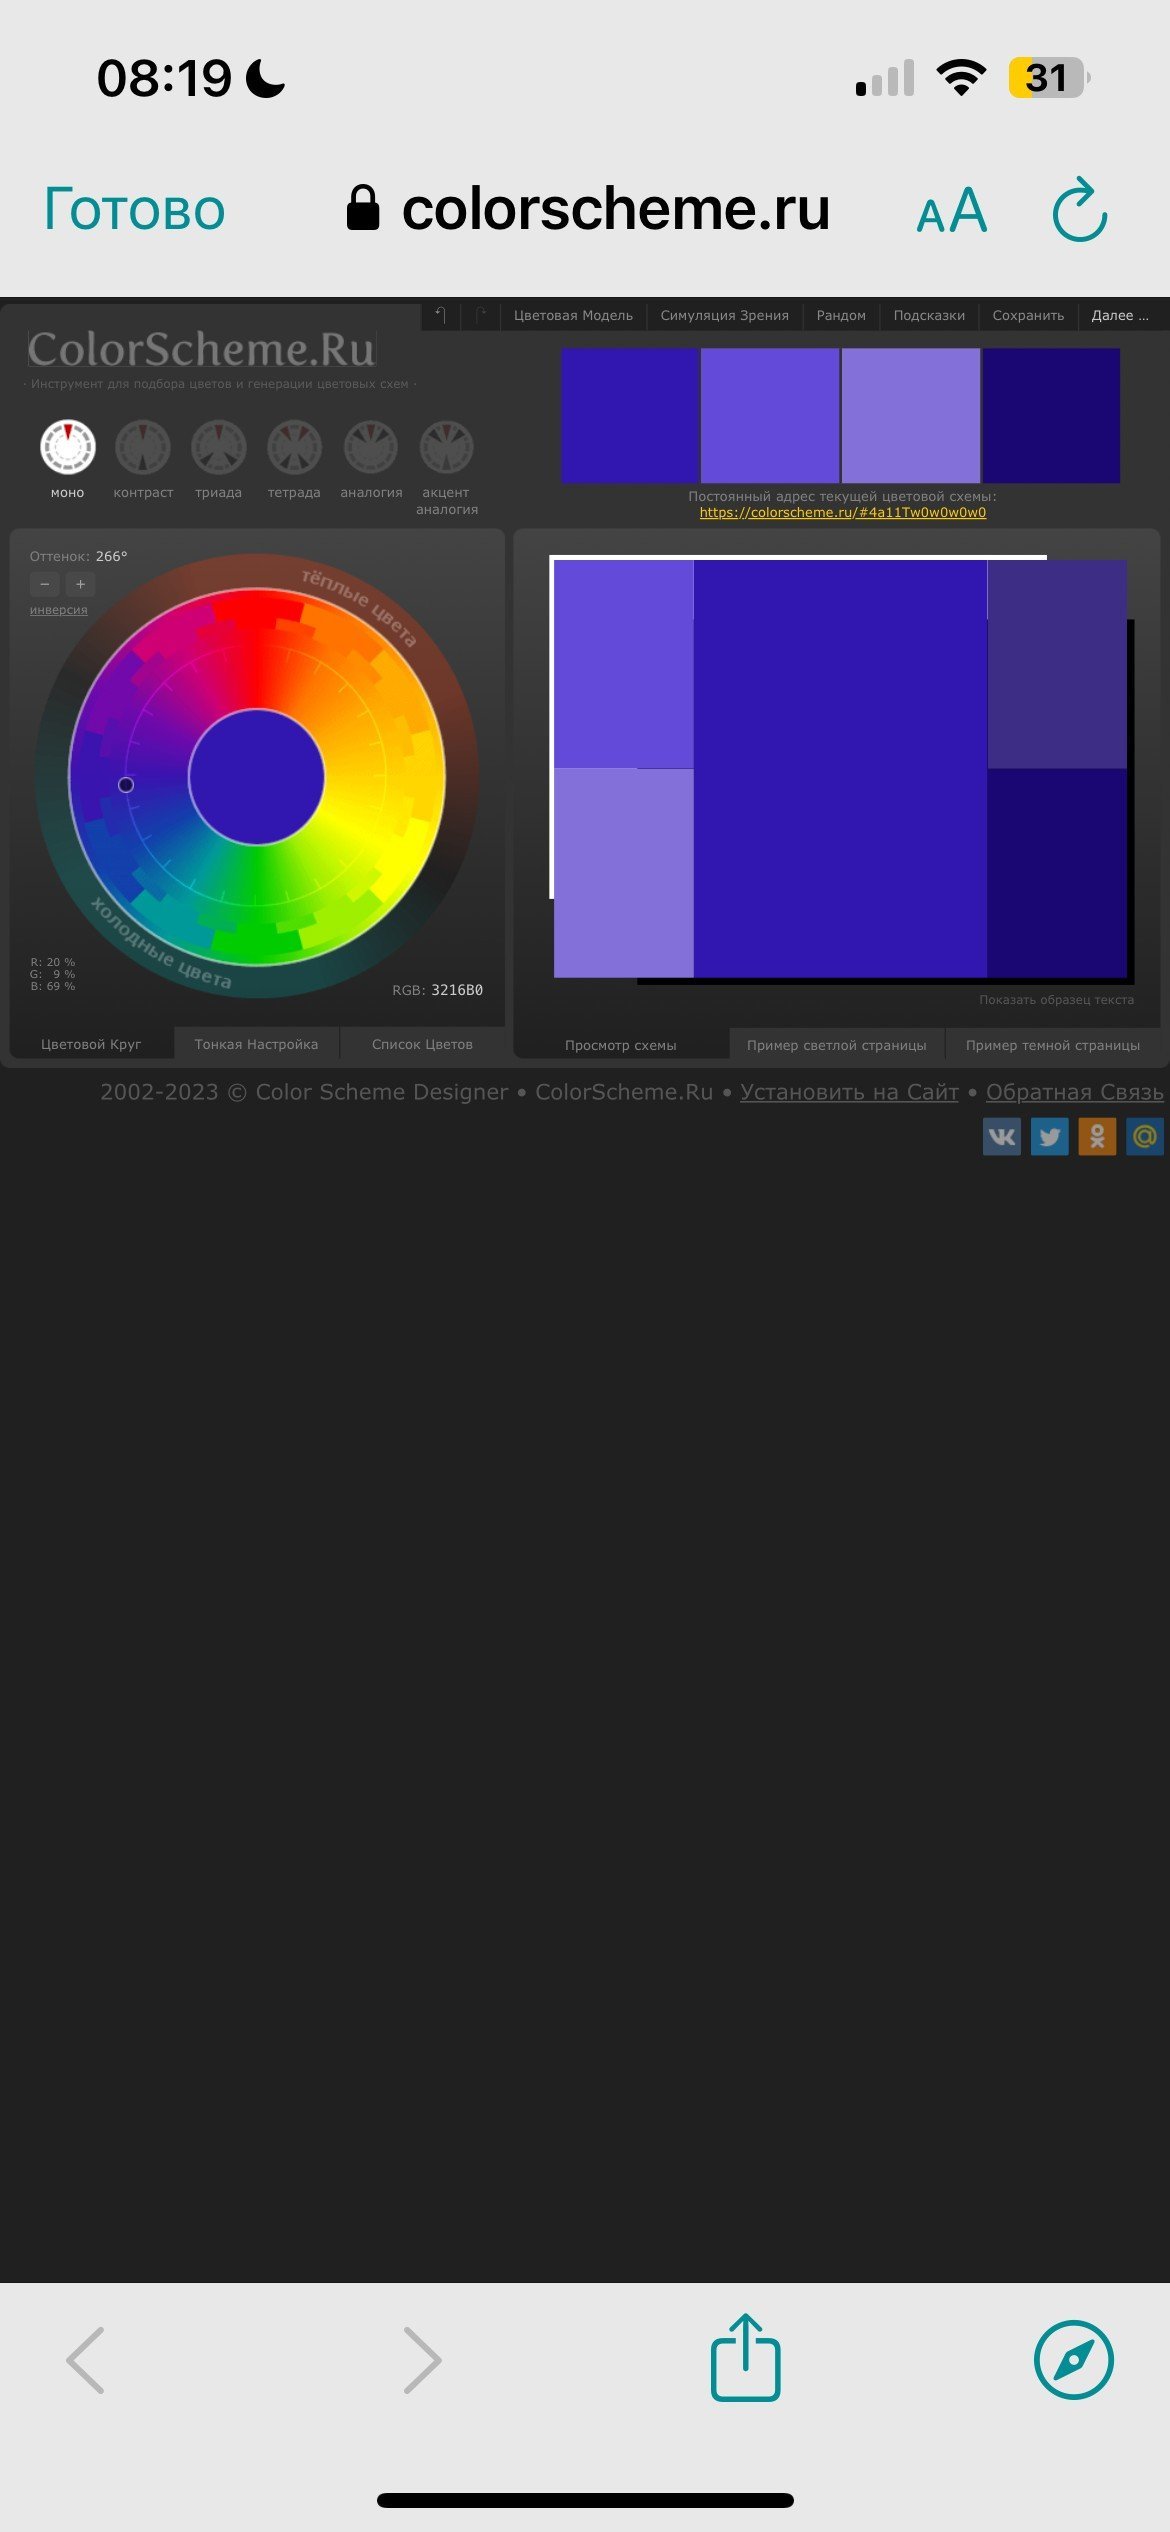The image size is (1170, 2532).
Task: Click the Обратная Связь link
Action: tap(1075, 1092)
